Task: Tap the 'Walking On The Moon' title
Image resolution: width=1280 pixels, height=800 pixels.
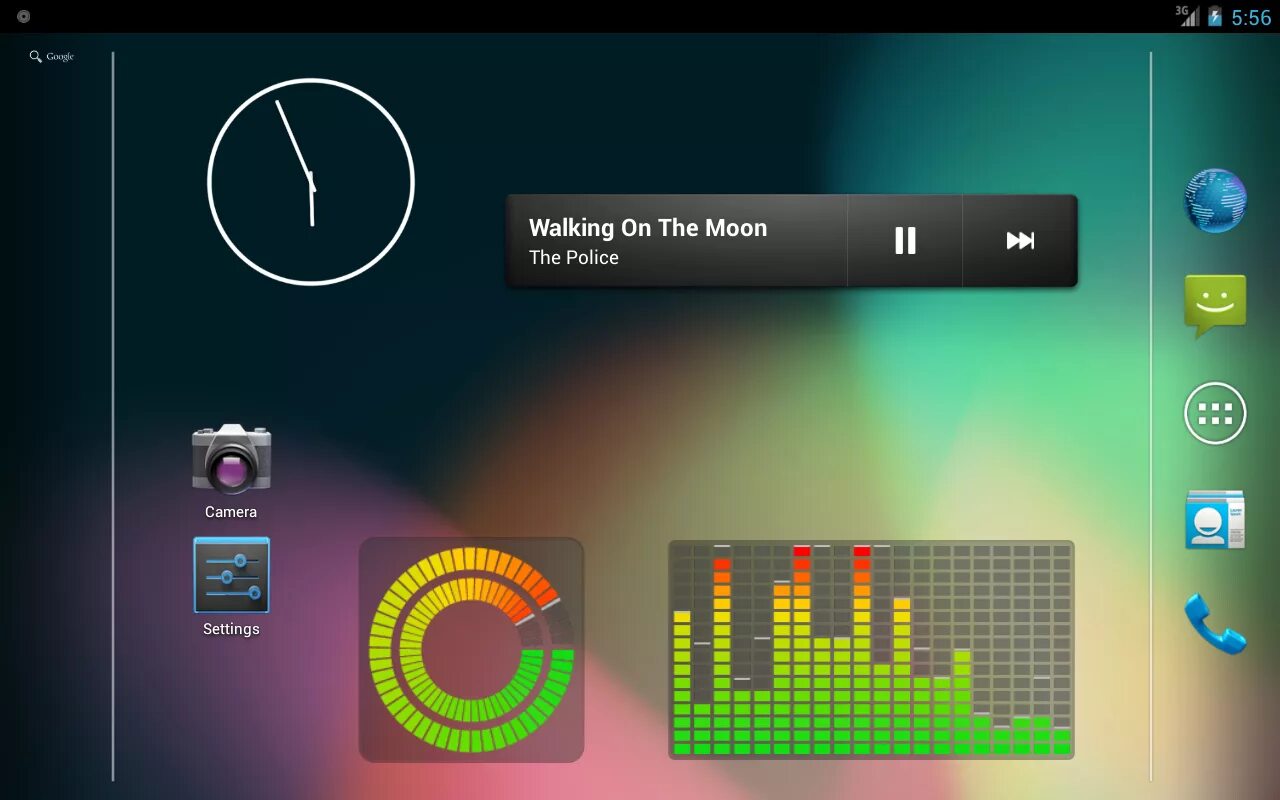Action: (648, 228)
